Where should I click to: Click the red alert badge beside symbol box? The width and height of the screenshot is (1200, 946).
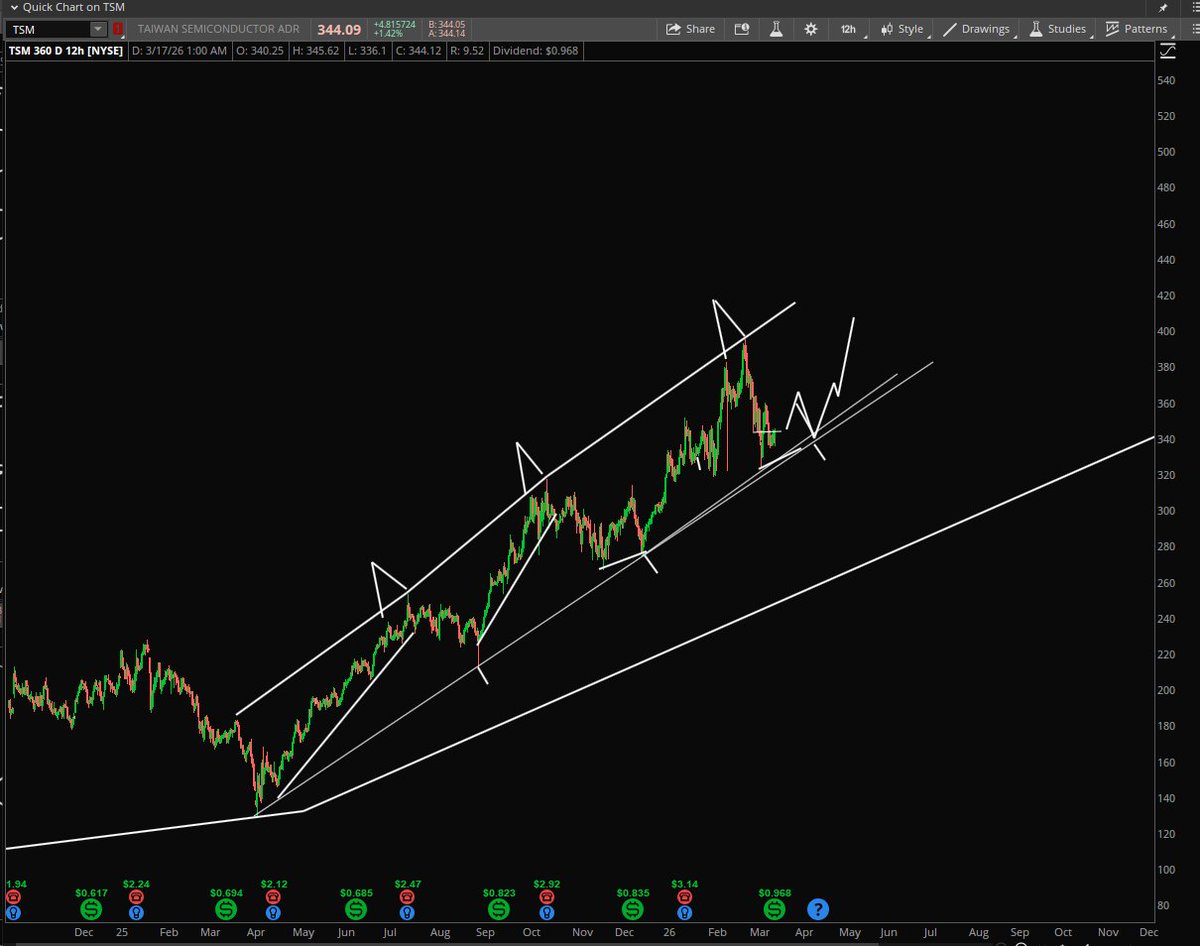pos(117,29)
